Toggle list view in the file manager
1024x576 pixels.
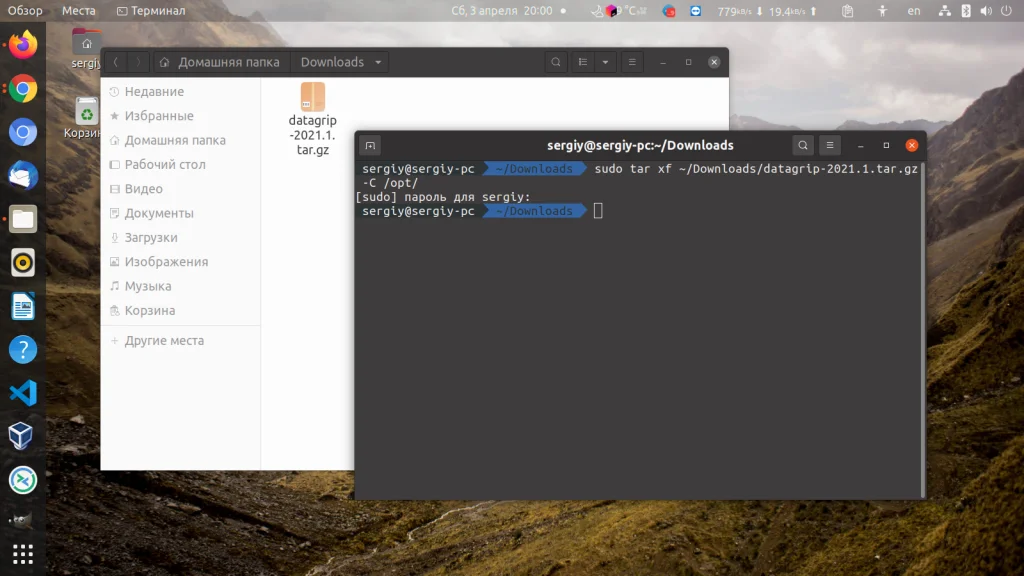pyautogui.click(x=582, y=61)
